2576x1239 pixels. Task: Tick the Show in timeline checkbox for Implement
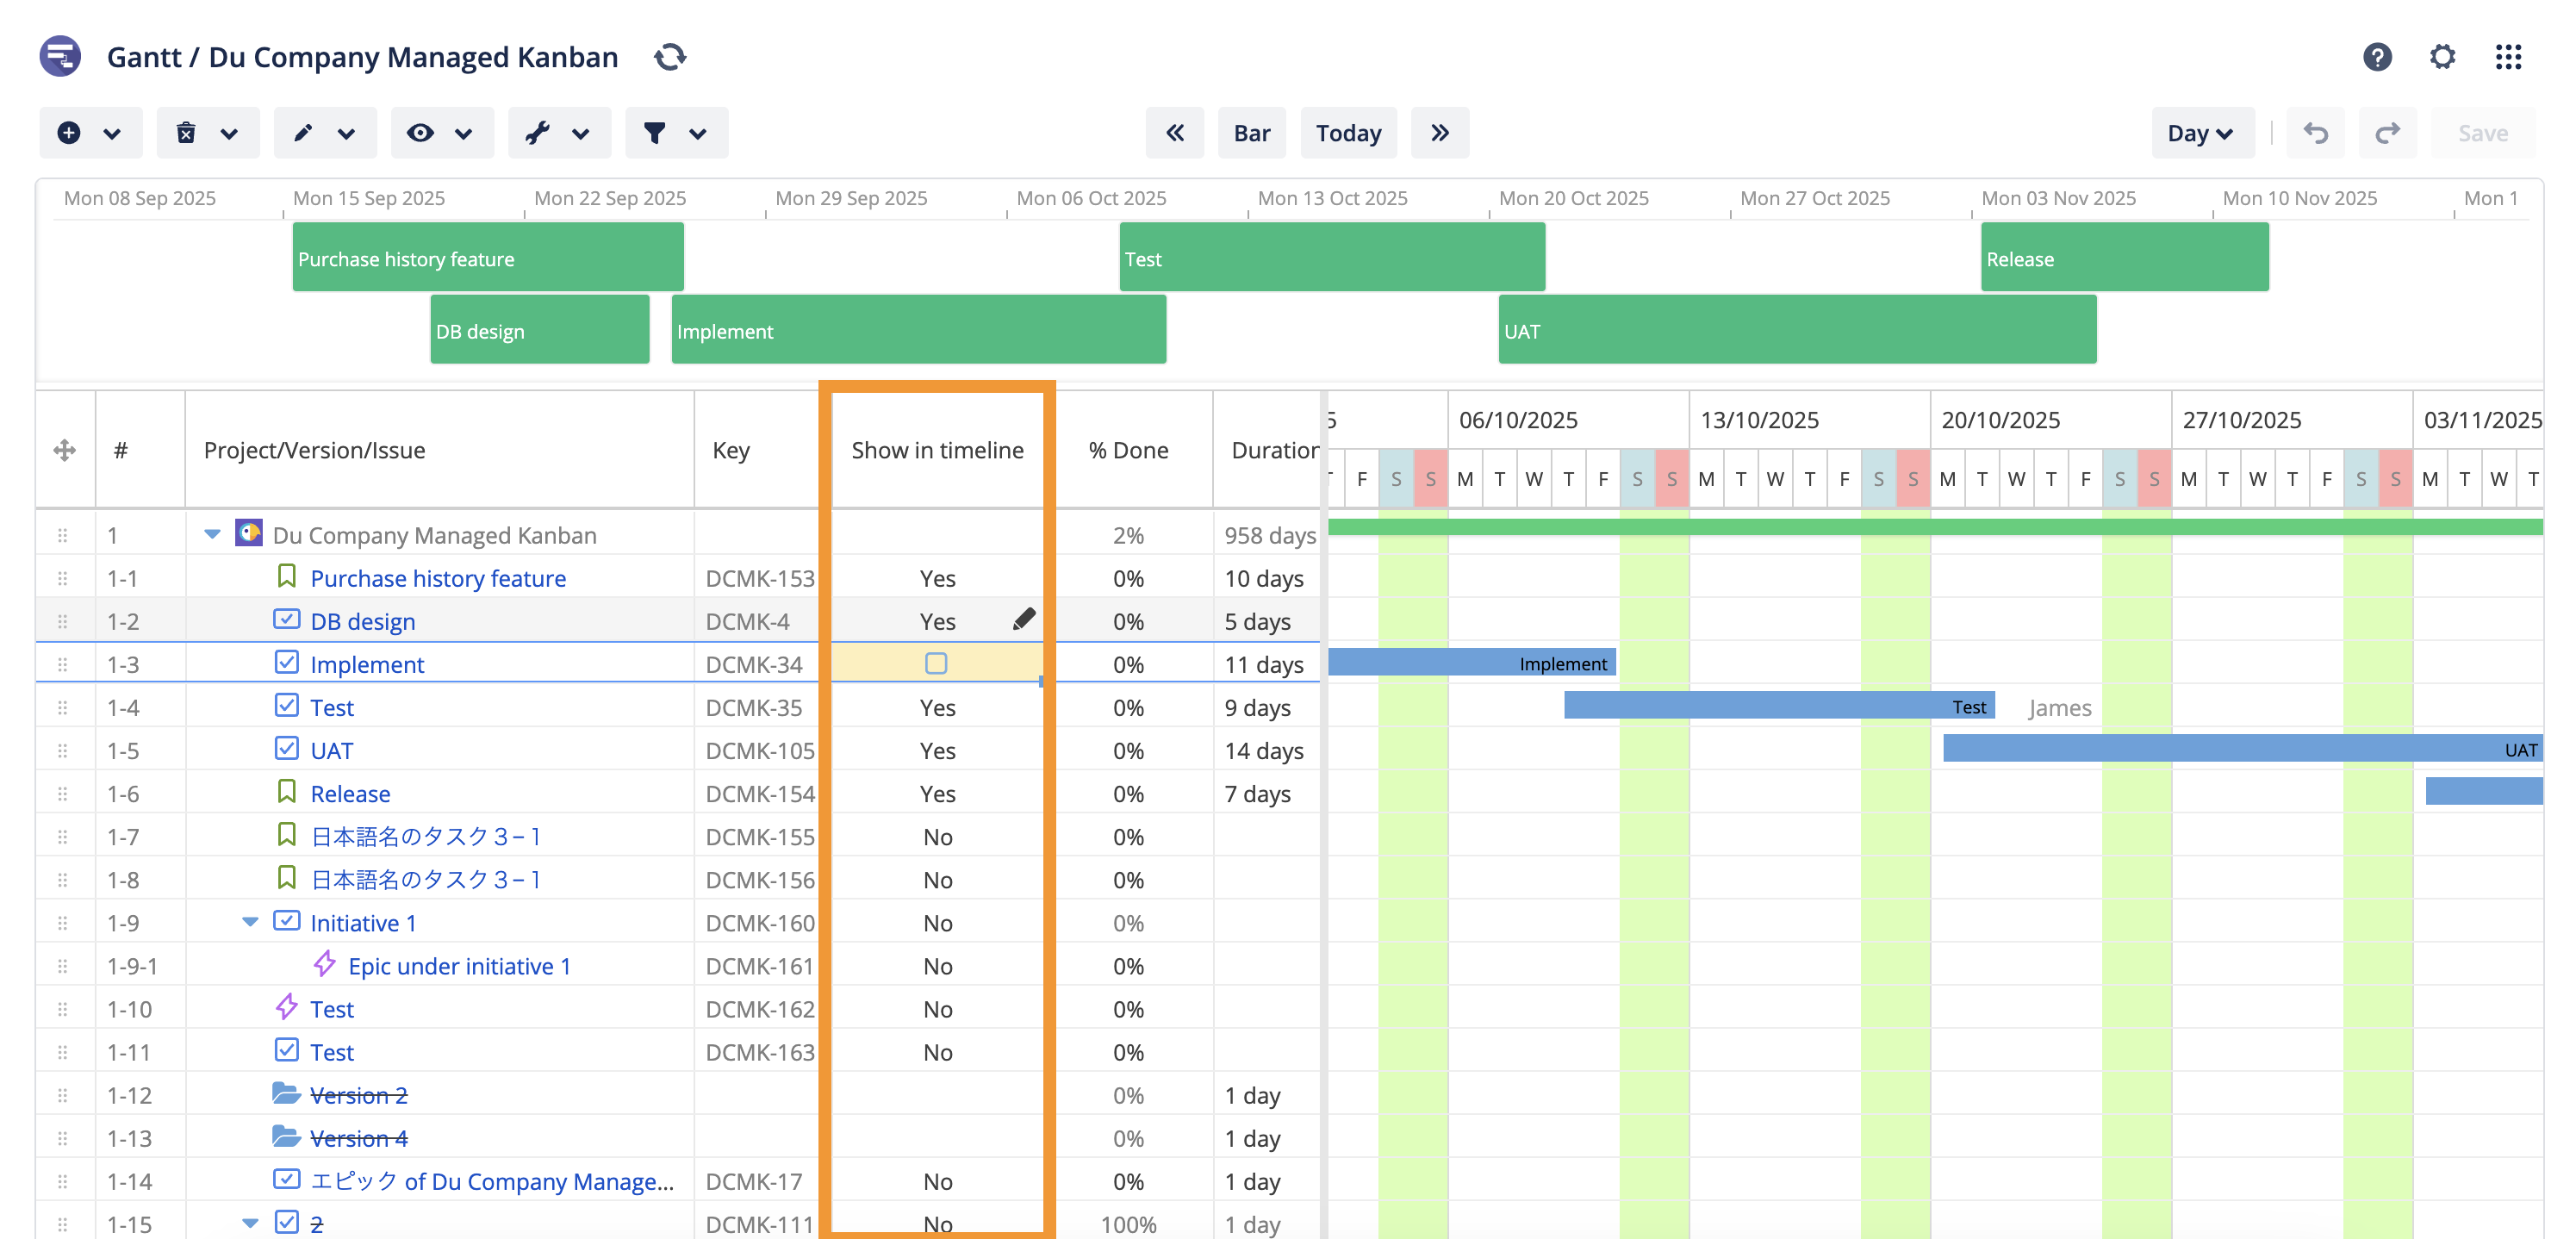pyautogui.click(x=936, y=663)
